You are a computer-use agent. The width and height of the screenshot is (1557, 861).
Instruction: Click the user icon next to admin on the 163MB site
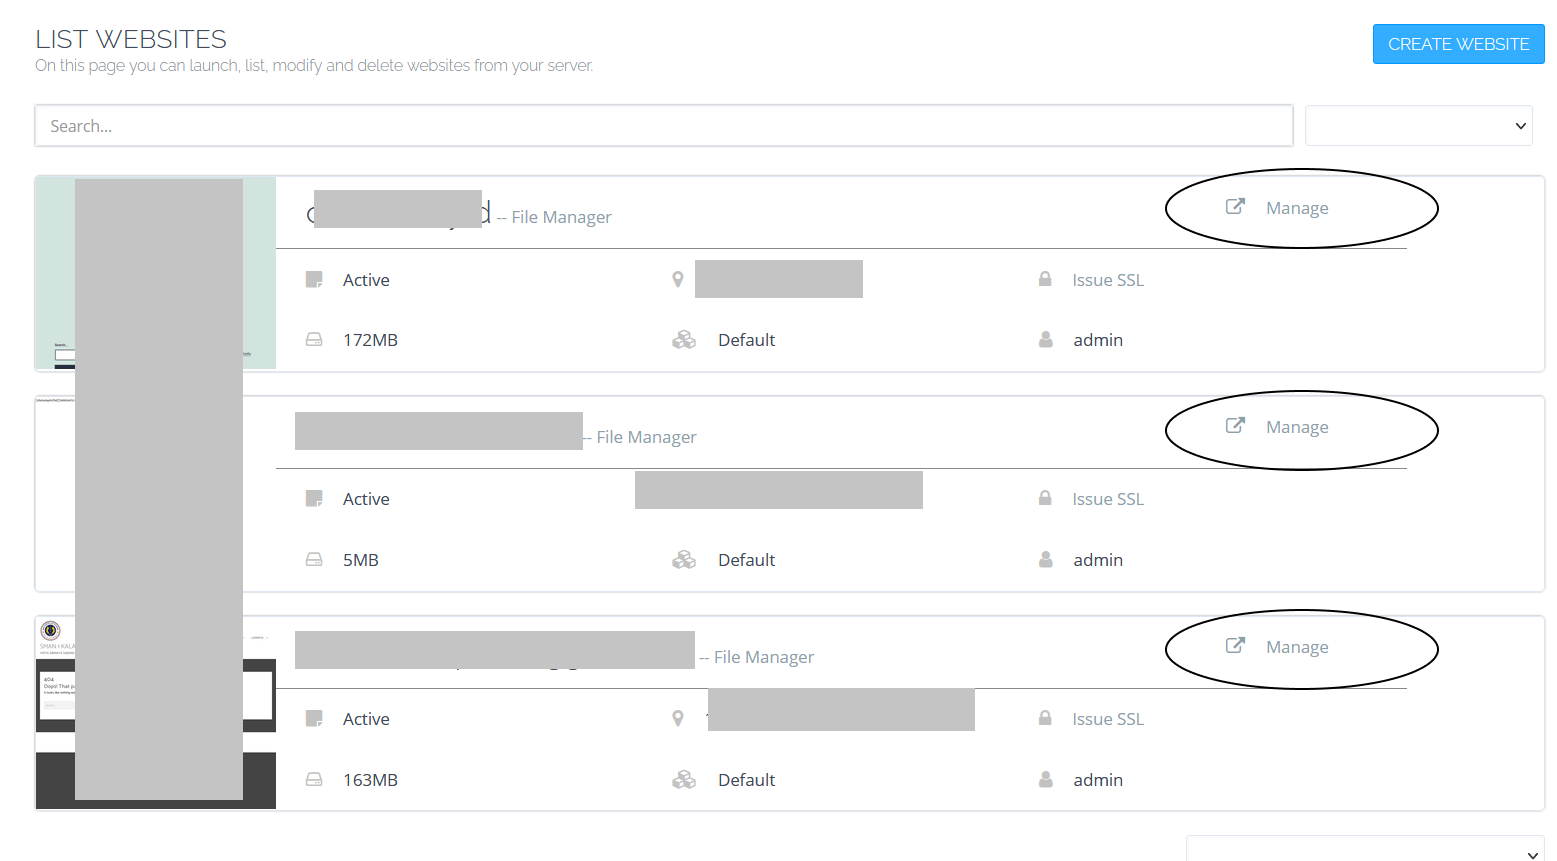(1045, 779)
